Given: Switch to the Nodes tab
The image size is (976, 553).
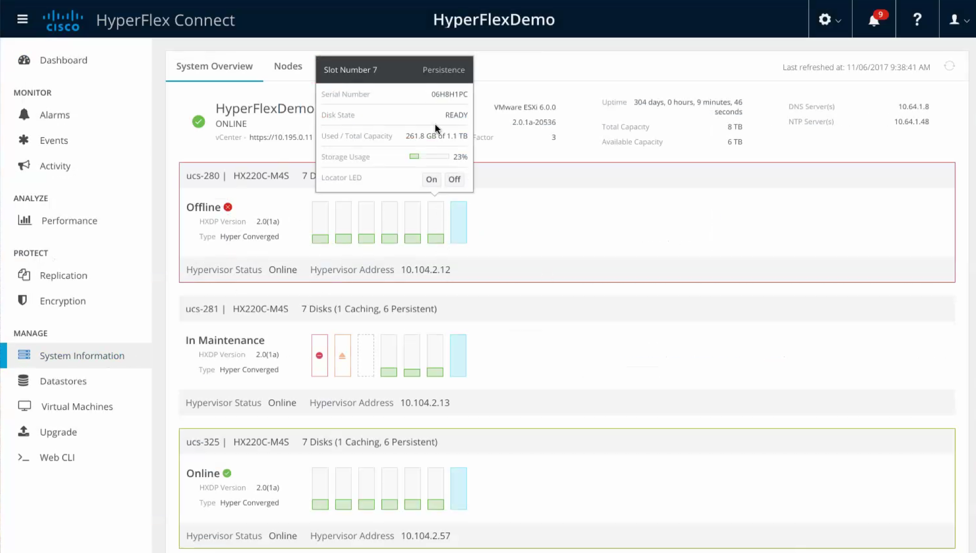Looking at the screenshot, I should pyautogui.click(x=288, y=66).
